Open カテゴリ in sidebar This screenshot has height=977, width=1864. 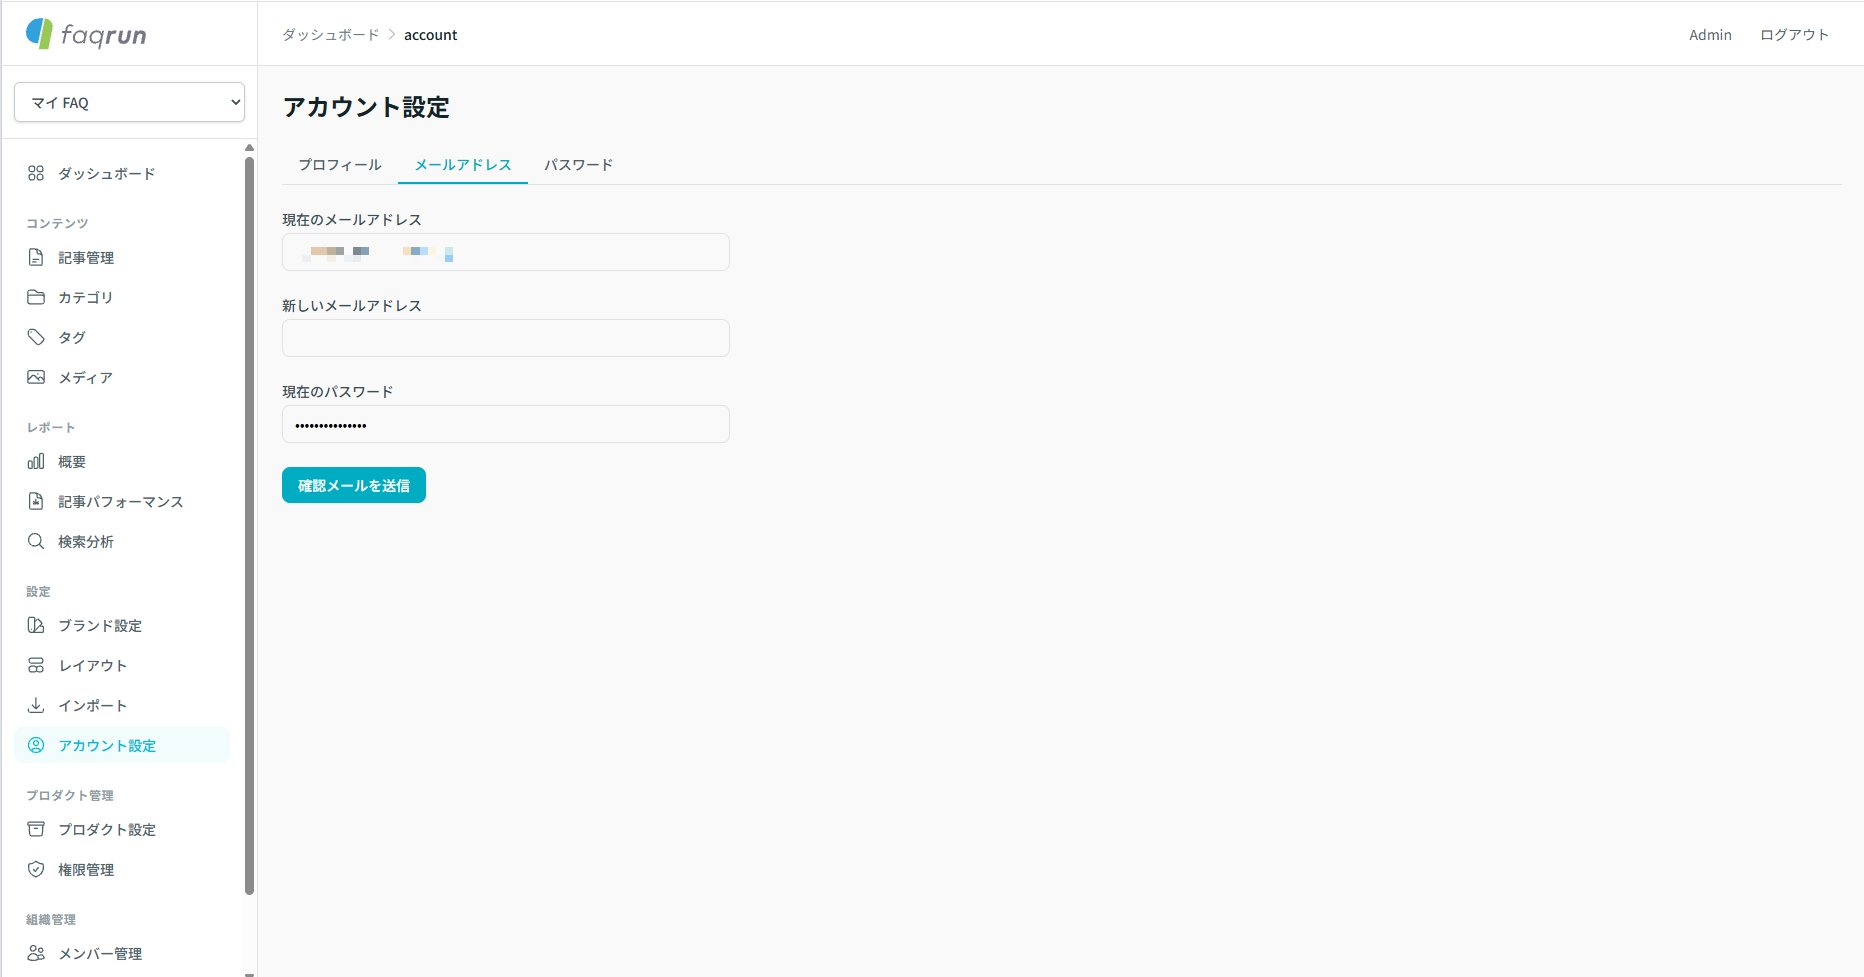click(x=122, y=297)
